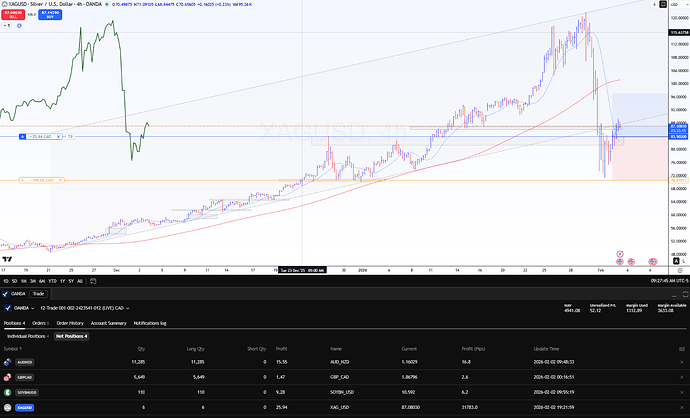The width and height of the screenshot is (690, 418).
Task: Click the SOYBNUSD symbol badge
Action: point(27,392)
